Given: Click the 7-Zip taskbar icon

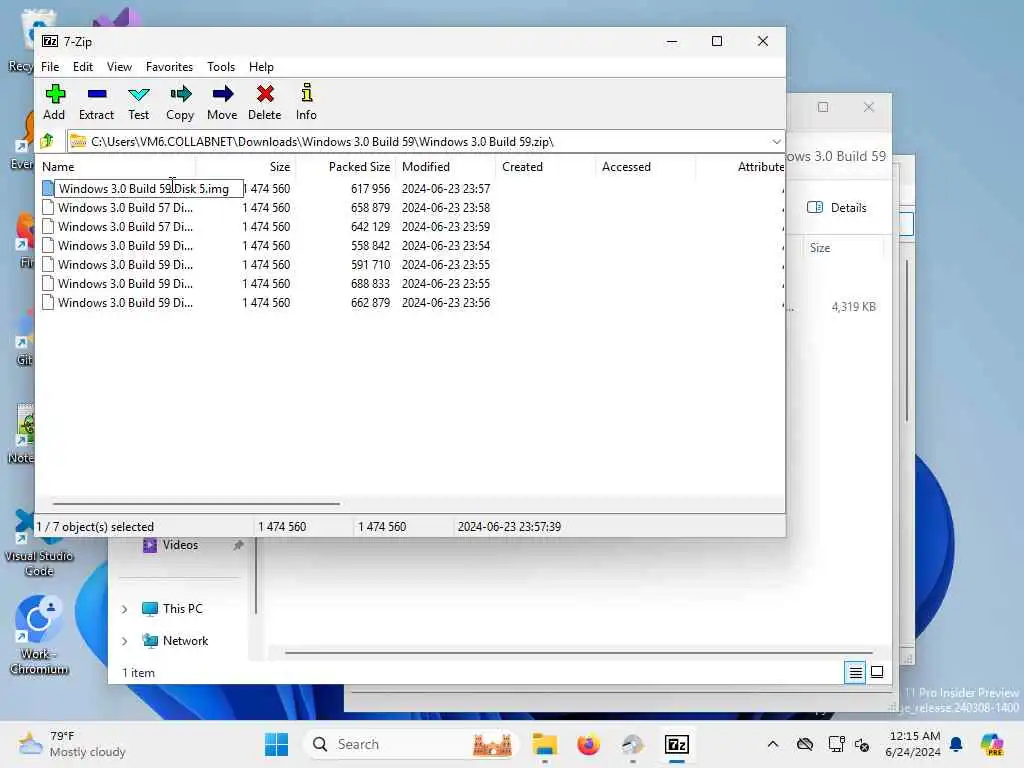Looking at the screenshot, I should 677,744.
